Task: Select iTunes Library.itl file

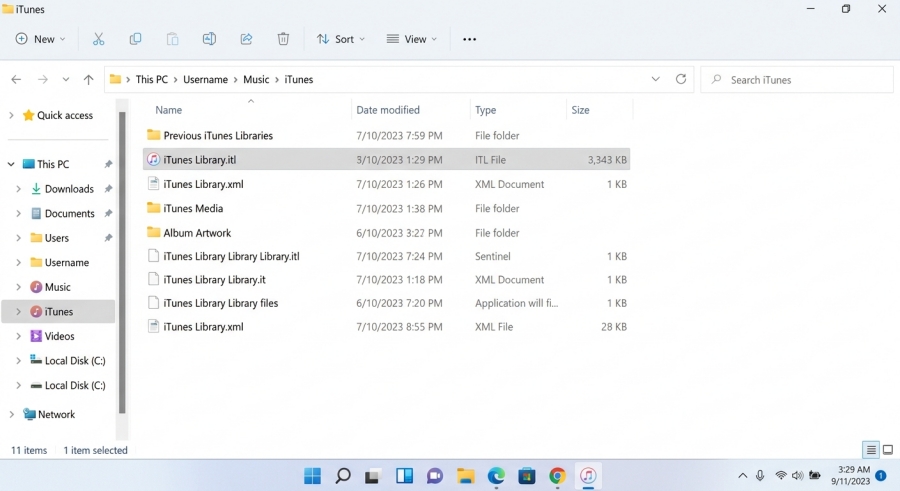Action: click(x=386, y=160)
